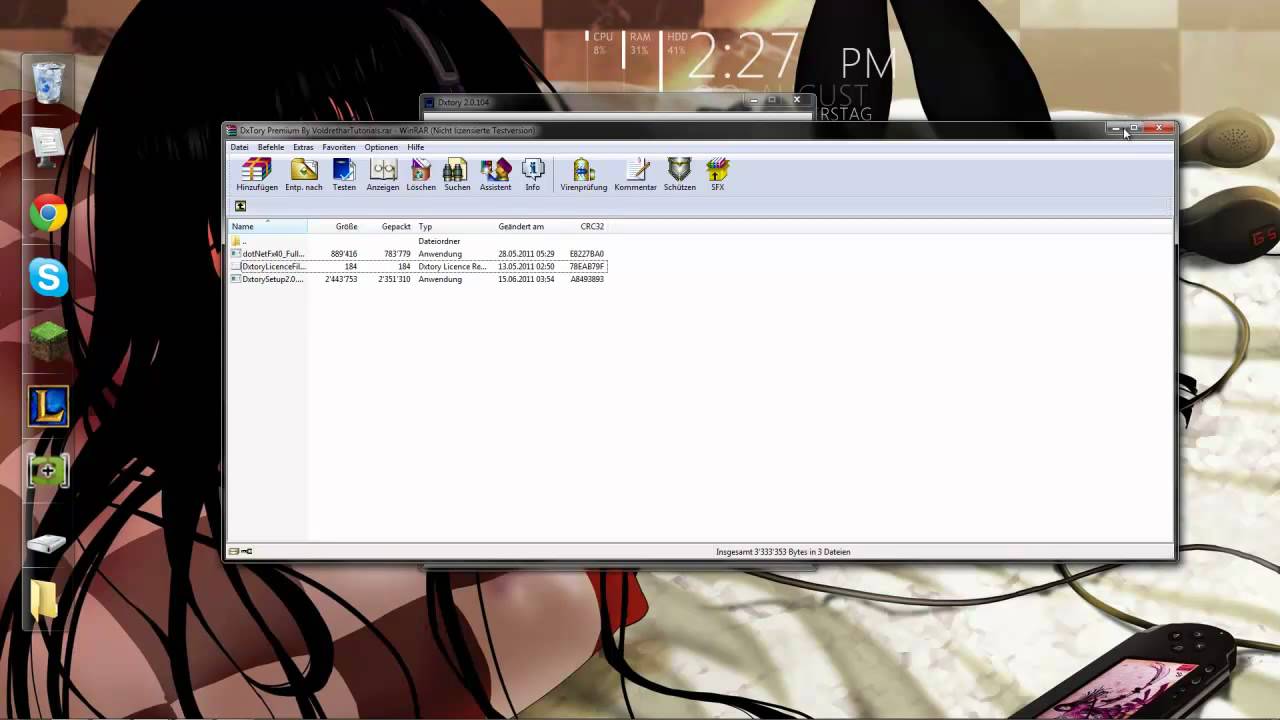This screenshot has height=720, width=1280.
Task: Launch Skype from the dock
Action: tap(48, 277)
